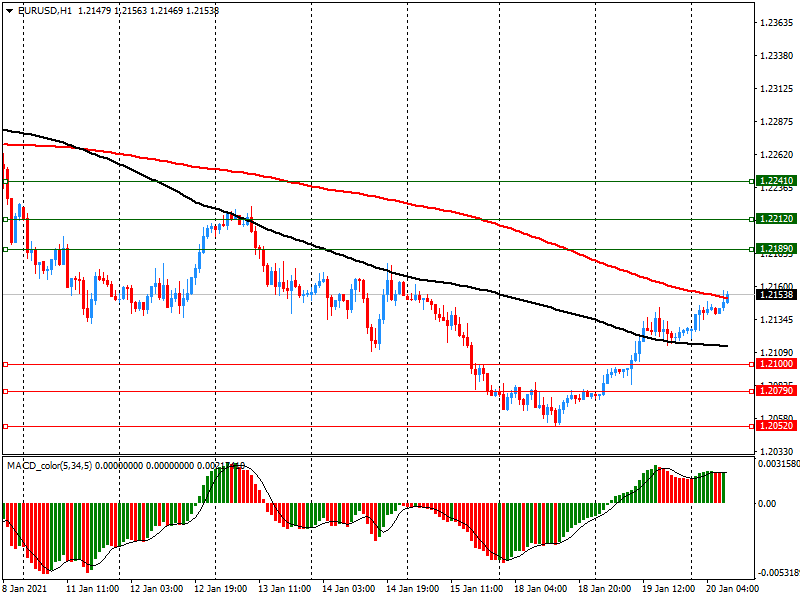
Task: Grab right handle of 1.20790 line
Action: pyautogui.click(x=752, y=391)
